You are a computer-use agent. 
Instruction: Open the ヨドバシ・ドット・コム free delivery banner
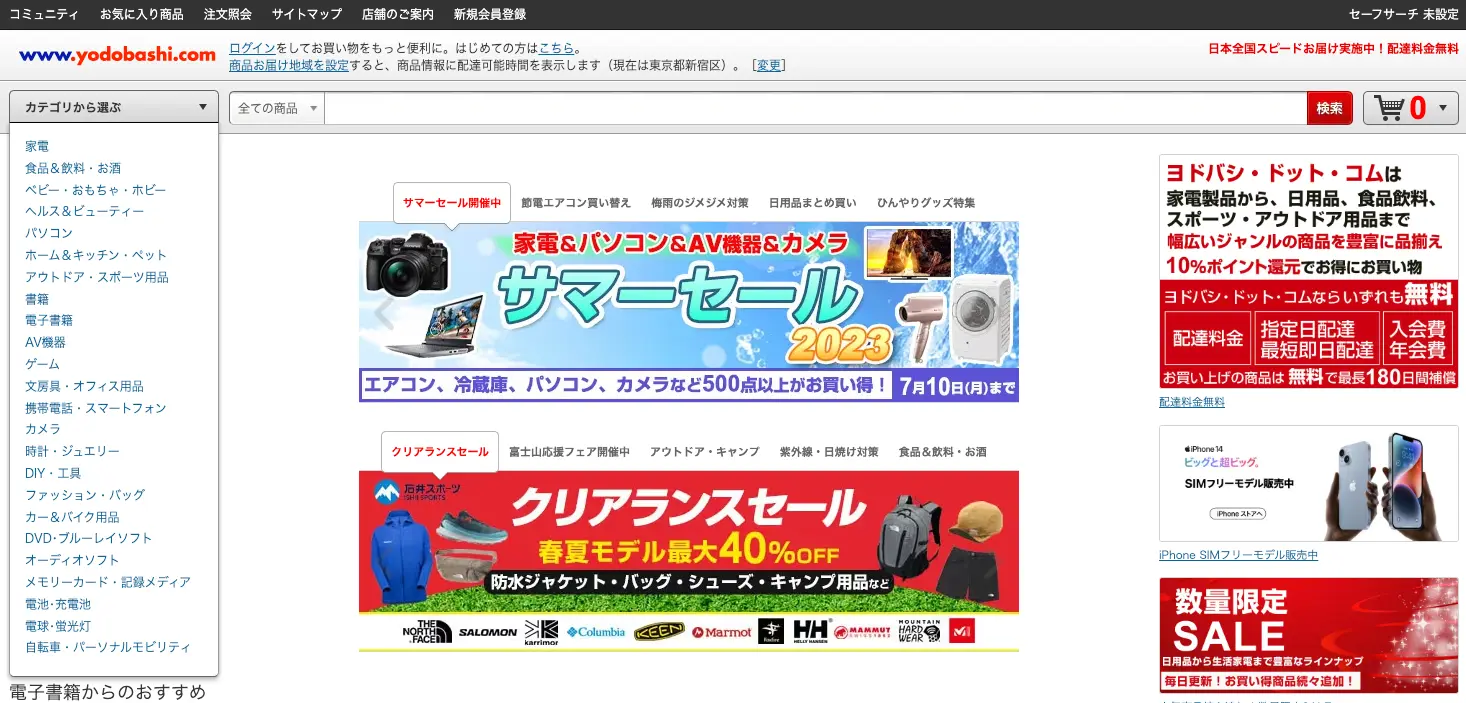[1309, 272]
